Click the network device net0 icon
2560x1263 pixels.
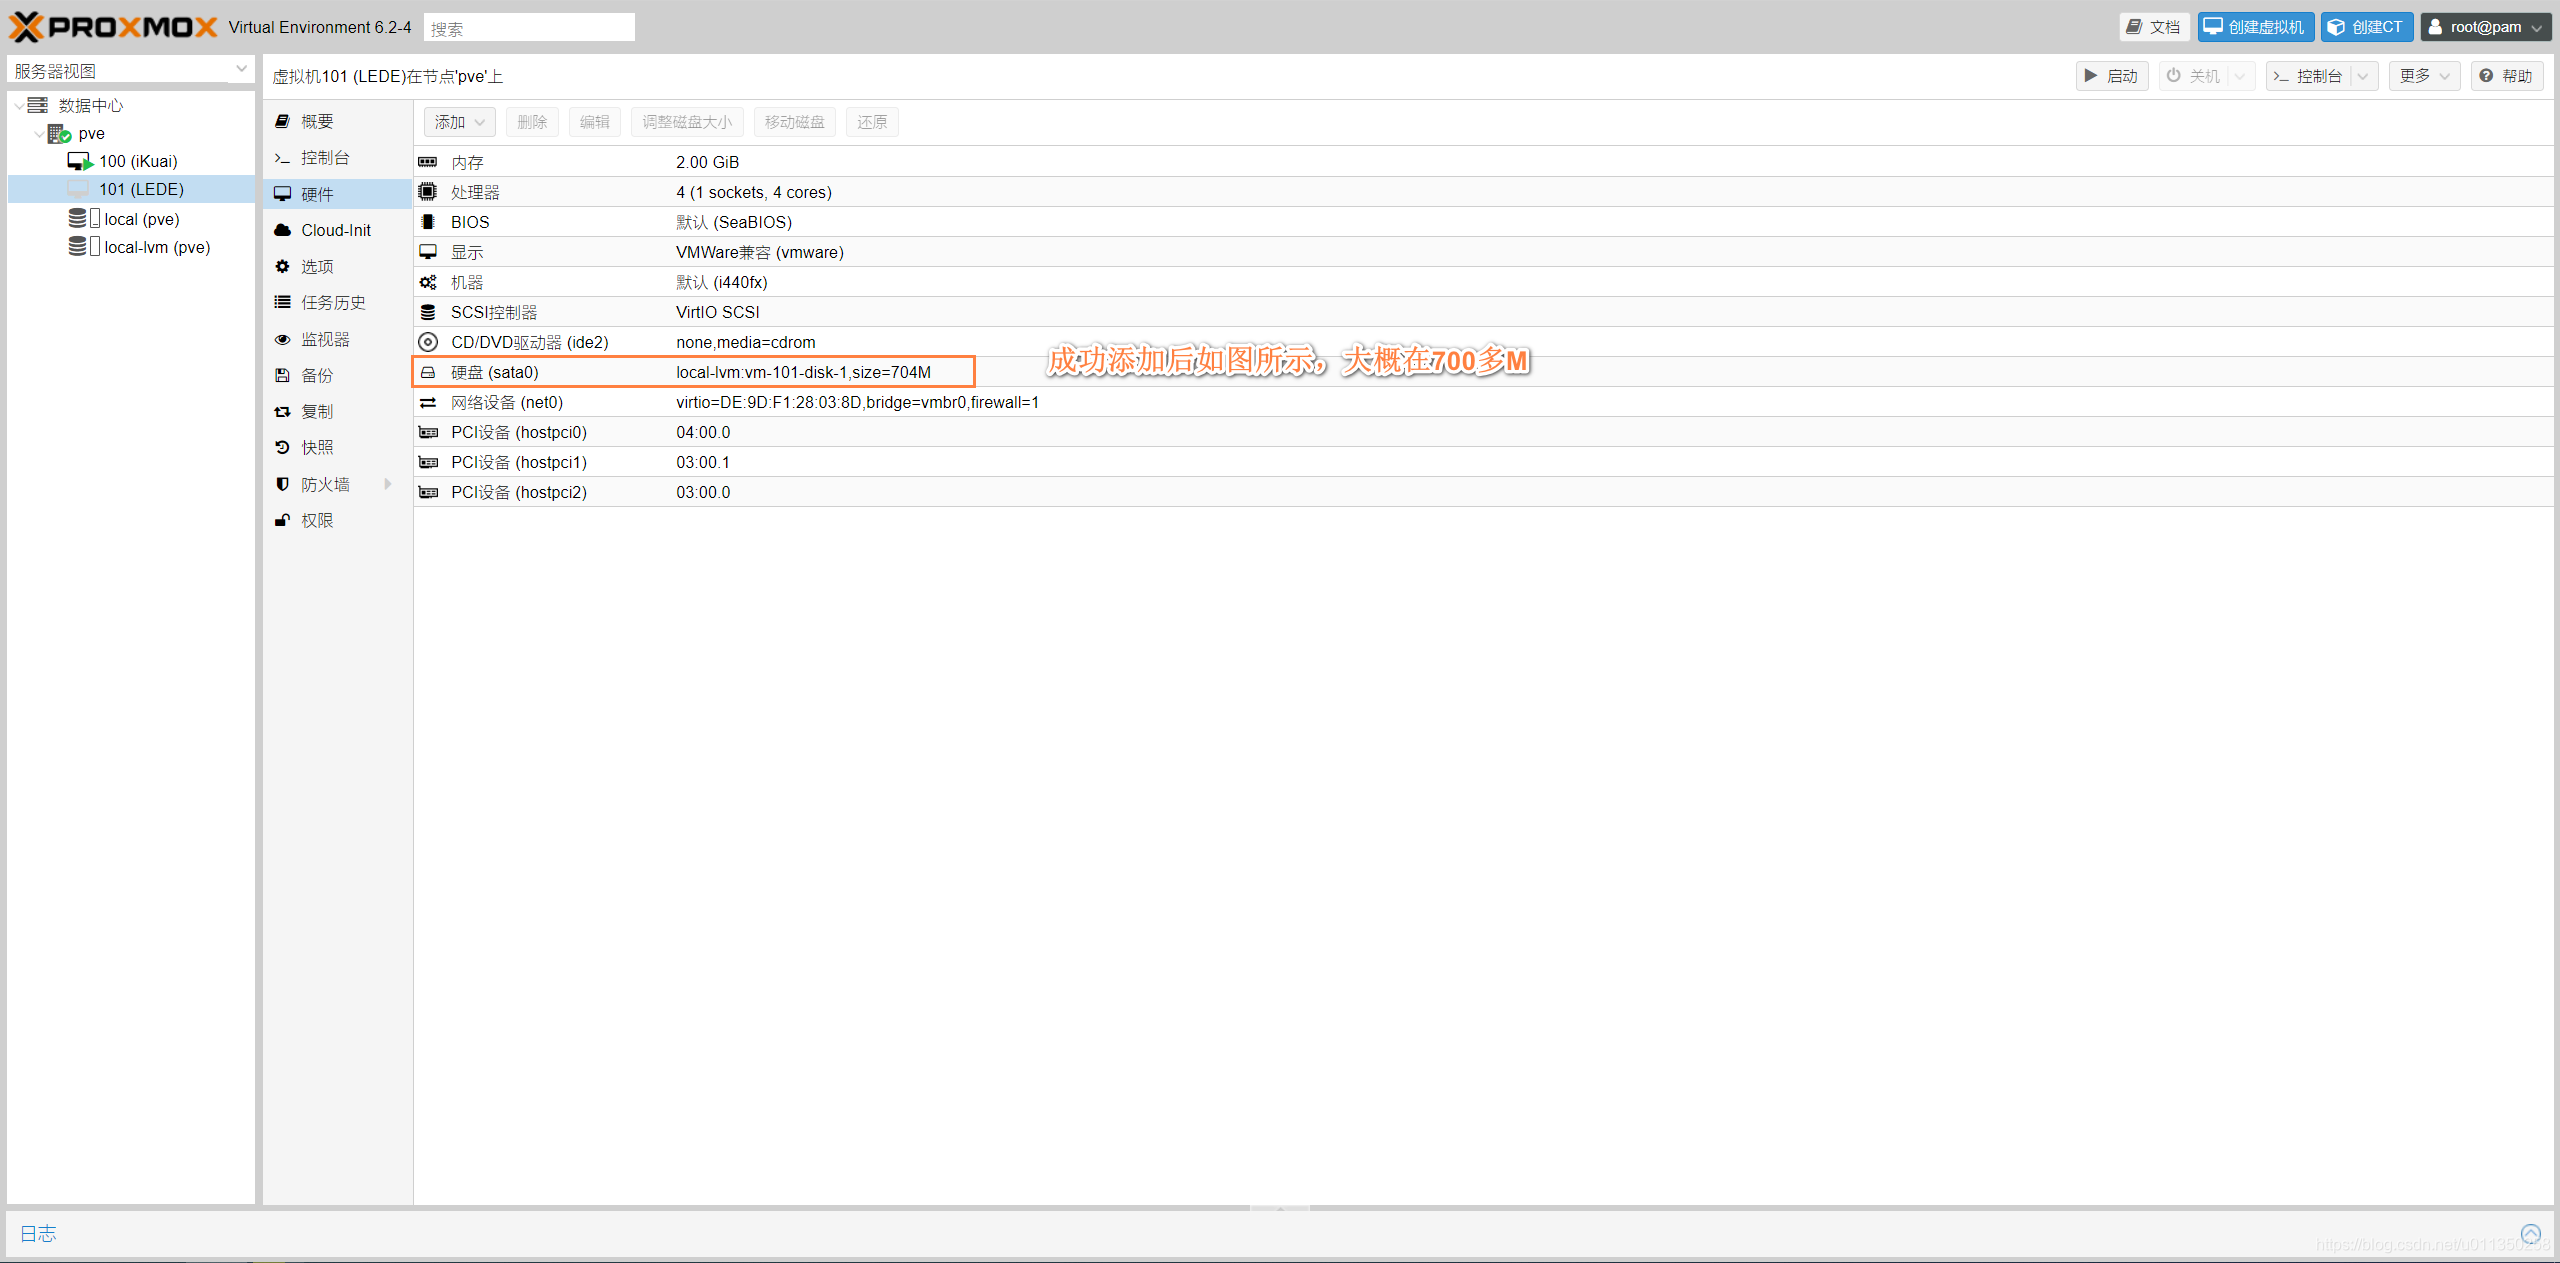click(428, 402)
